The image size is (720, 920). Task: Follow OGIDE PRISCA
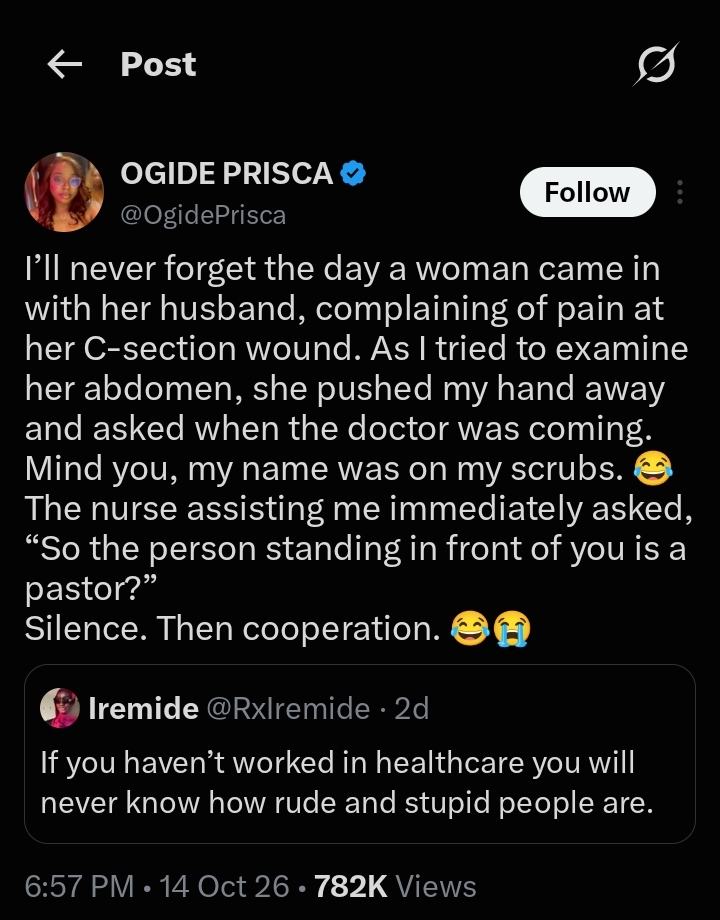coord(587,192)
